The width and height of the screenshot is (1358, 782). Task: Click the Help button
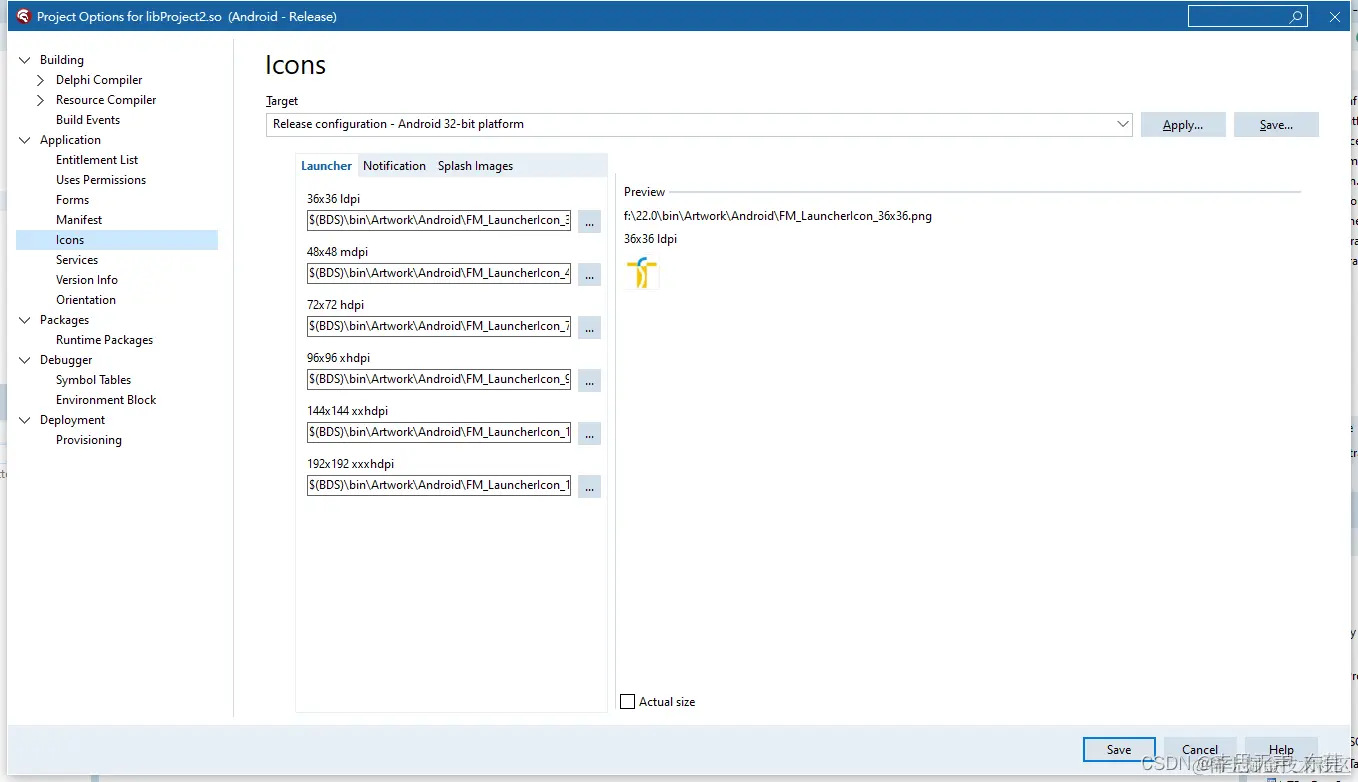[1281, 750]
